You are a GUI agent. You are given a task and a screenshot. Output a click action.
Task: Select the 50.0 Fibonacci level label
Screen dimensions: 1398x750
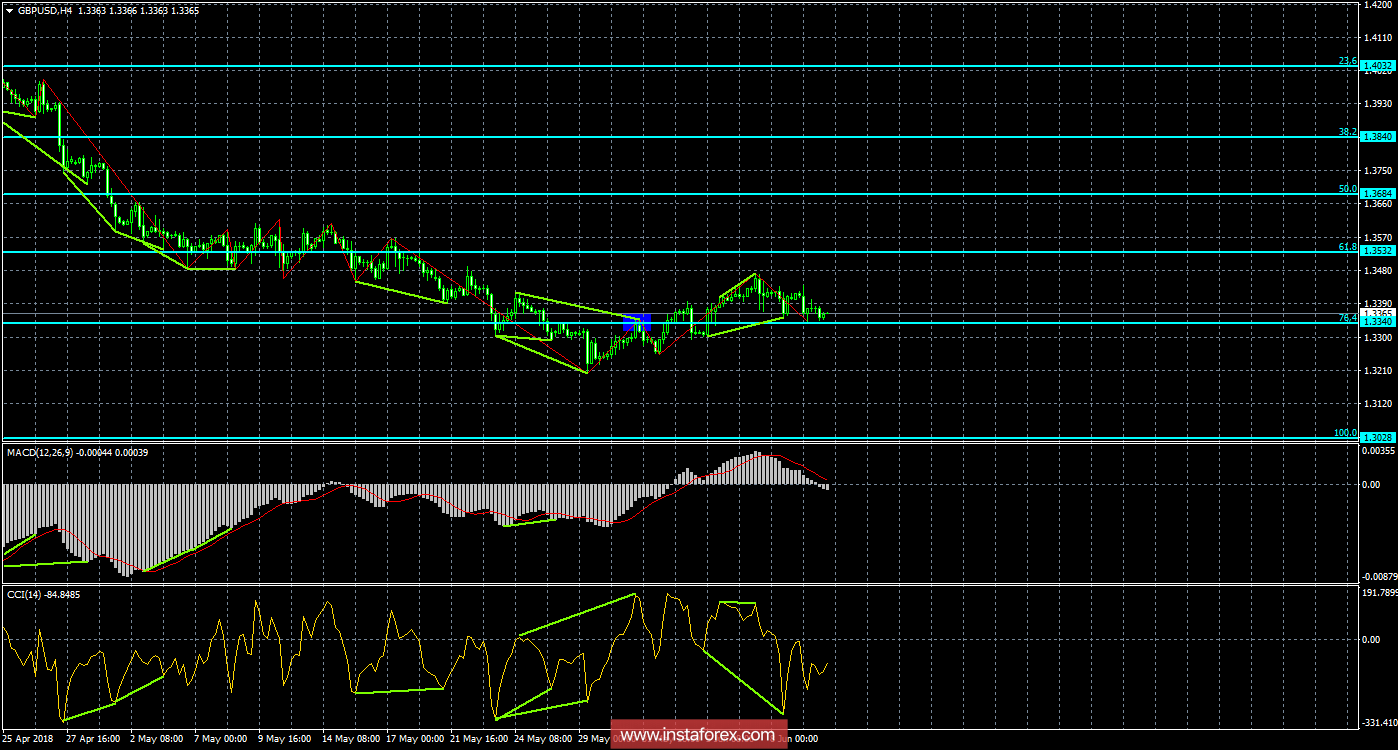[x=1347, y=189]
